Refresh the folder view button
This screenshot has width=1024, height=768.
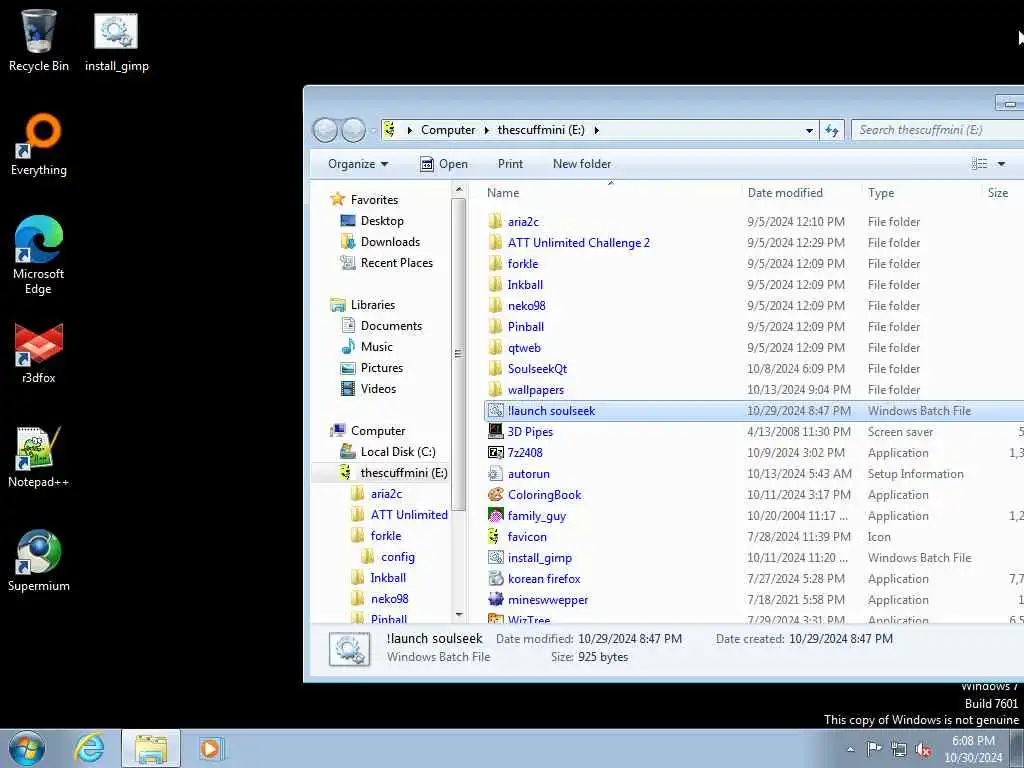coord(831,130)
